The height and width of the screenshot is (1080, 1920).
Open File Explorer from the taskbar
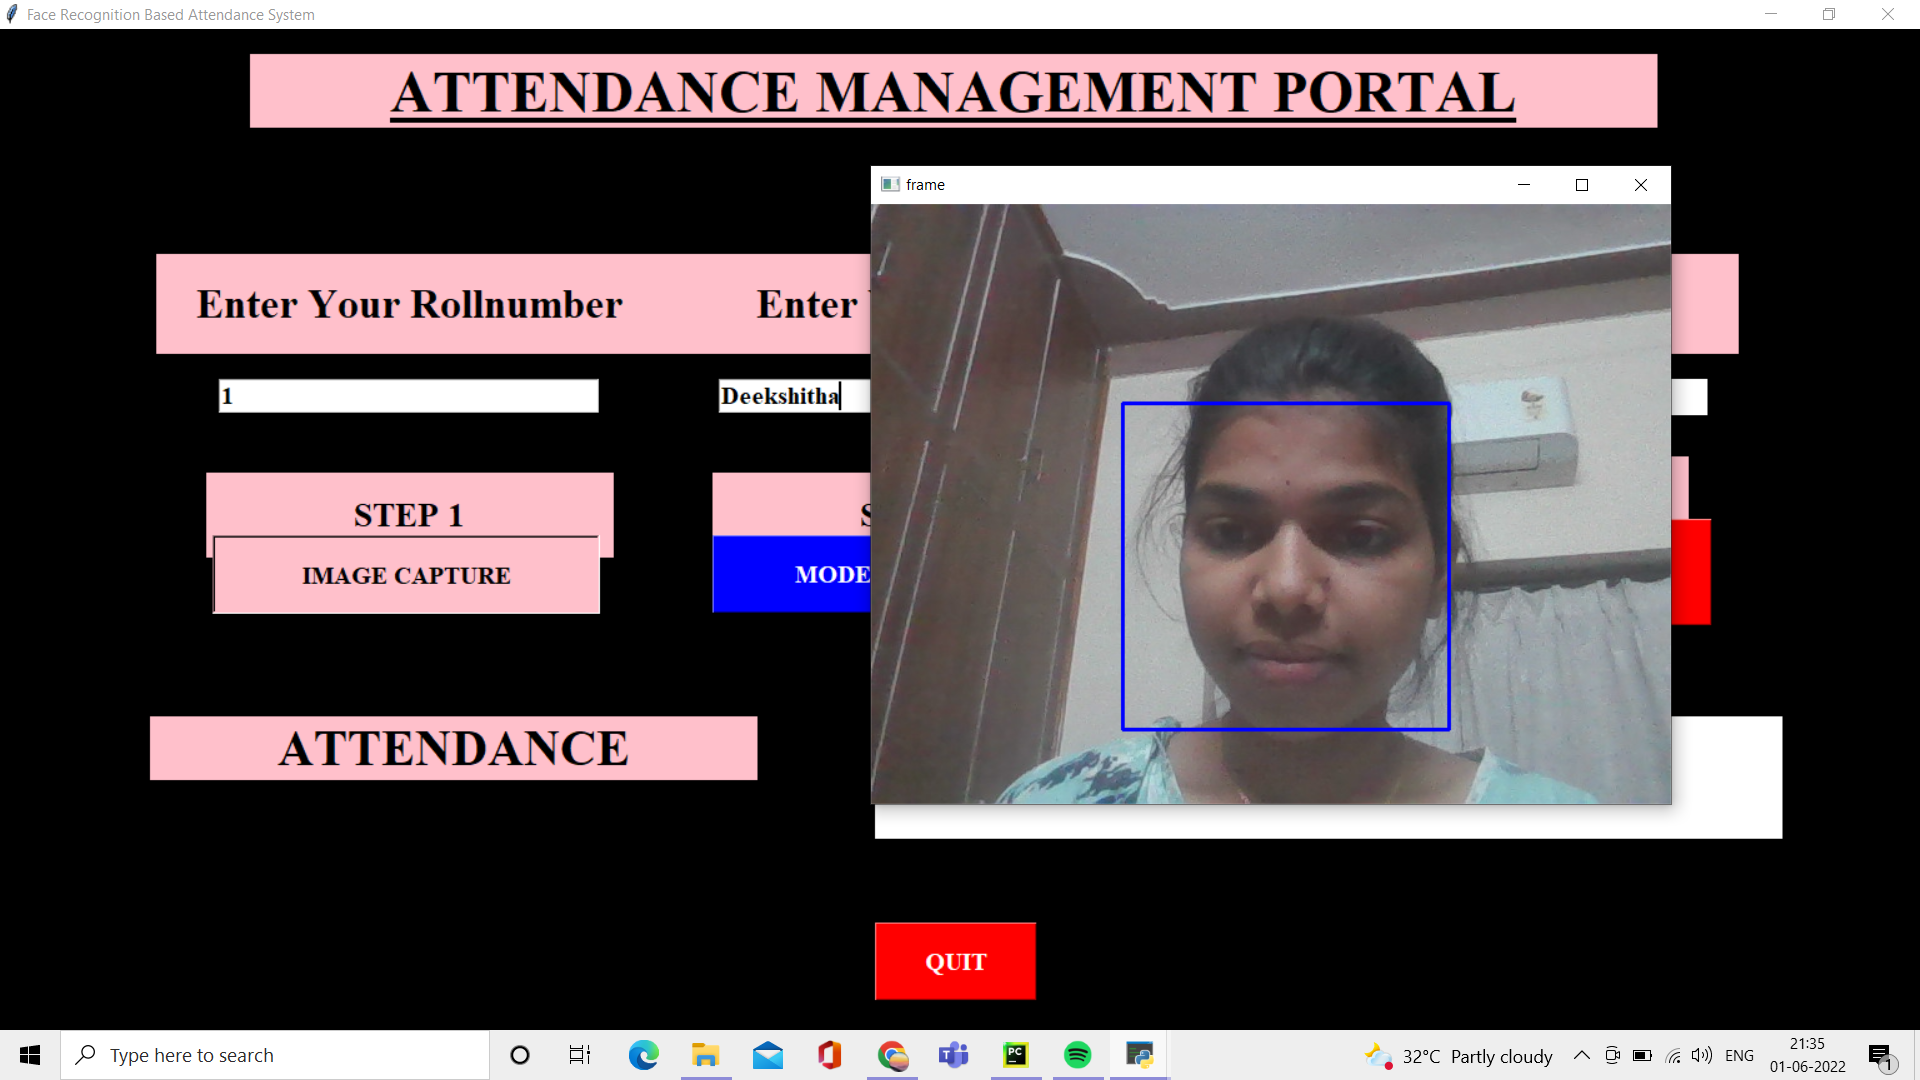click(706, 1055)
